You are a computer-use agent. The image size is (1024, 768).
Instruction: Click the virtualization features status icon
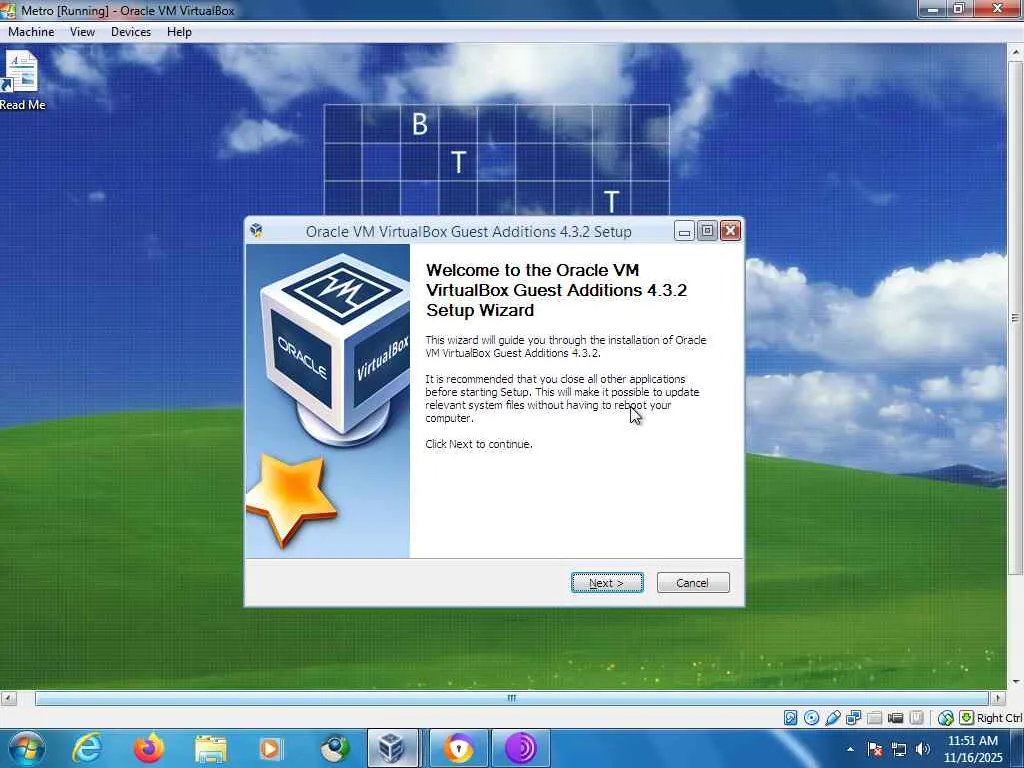coord(916,718)
